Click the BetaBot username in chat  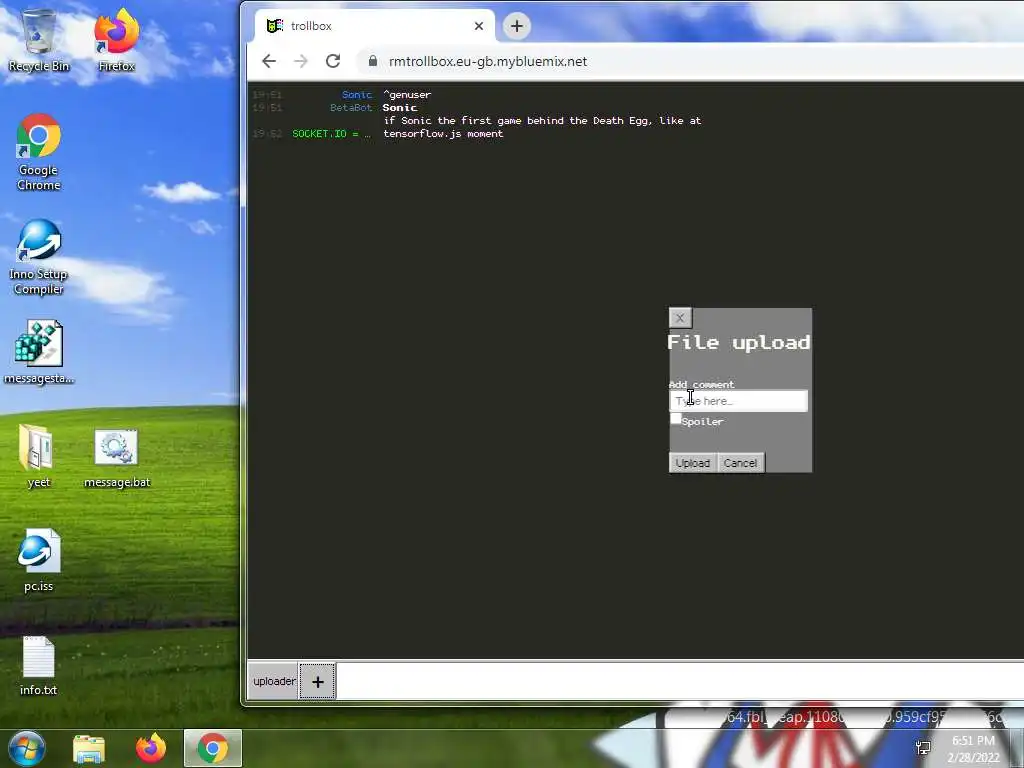point(351,108)
